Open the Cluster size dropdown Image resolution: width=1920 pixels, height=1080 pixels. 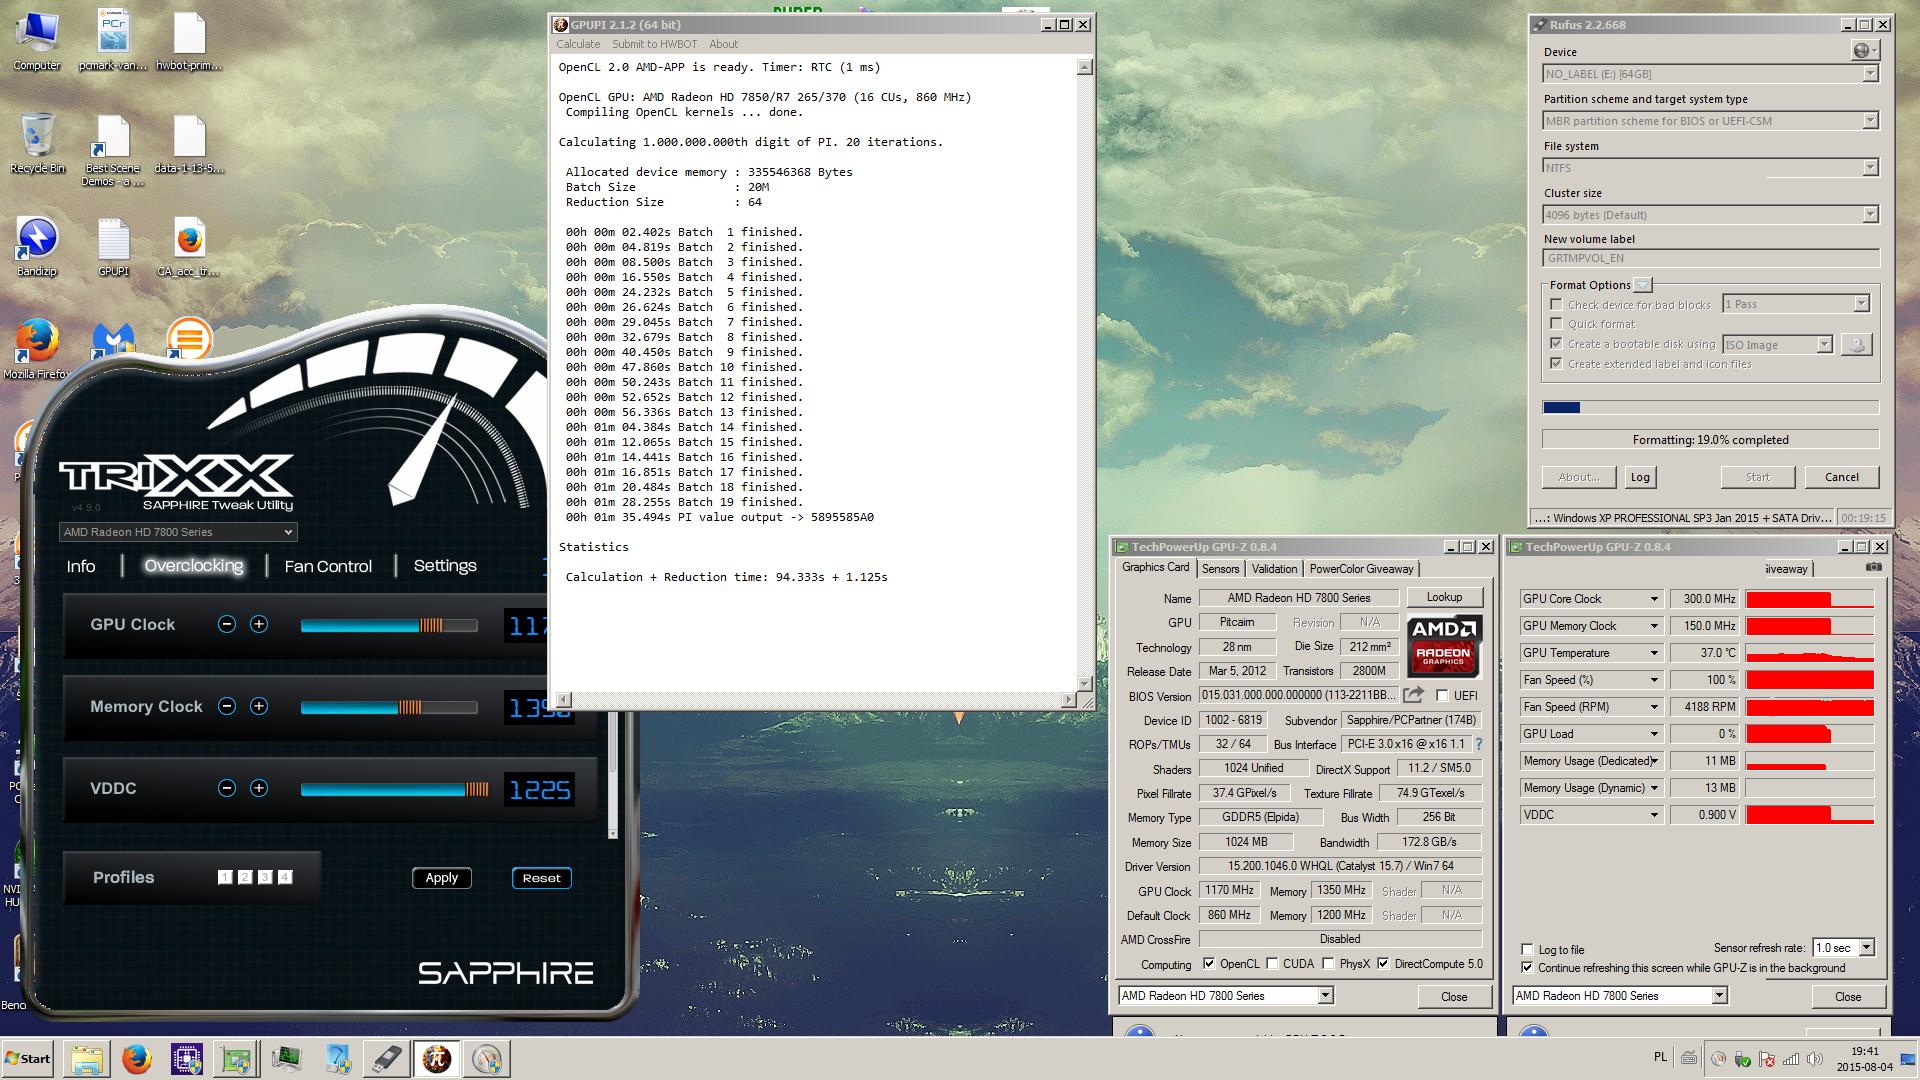click(1711, 215)
